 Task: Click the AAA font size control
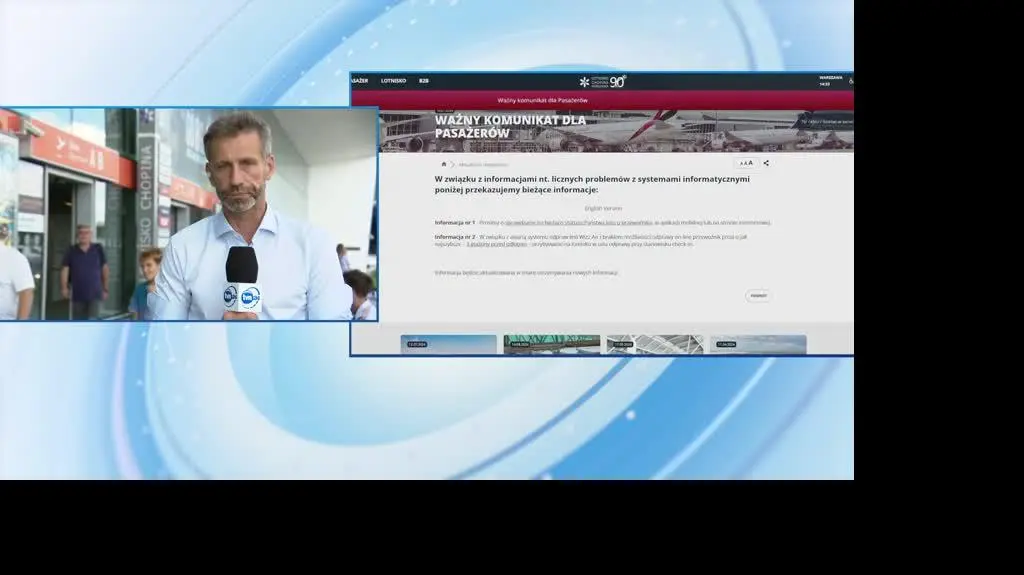tap(746, 163)
